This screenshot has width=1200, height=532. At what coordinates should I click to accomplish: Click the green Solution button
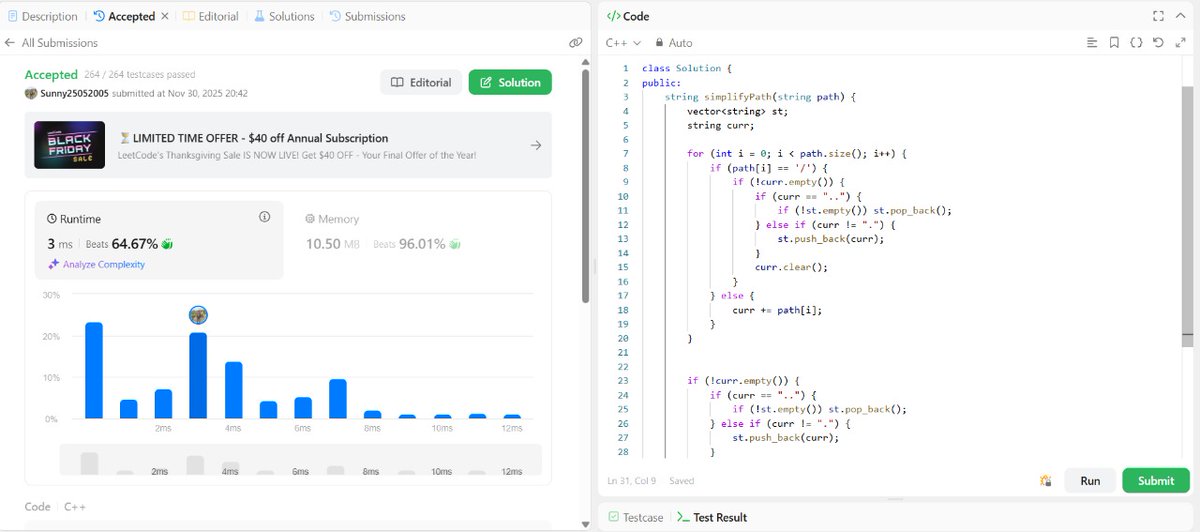pos(510,82)
